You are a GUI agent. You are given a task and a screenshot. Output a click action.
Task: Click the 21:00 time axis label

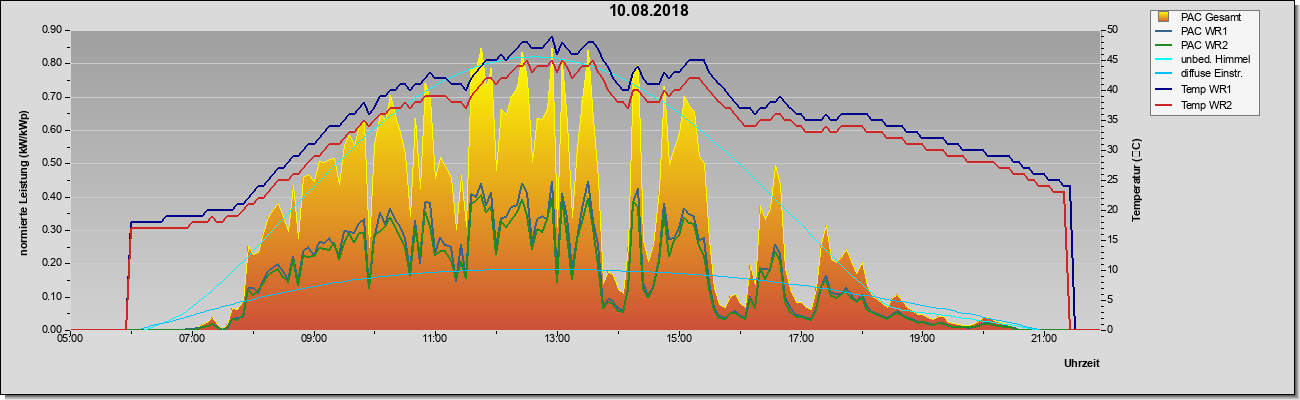pyautogui.click(x=1043, y=339)
